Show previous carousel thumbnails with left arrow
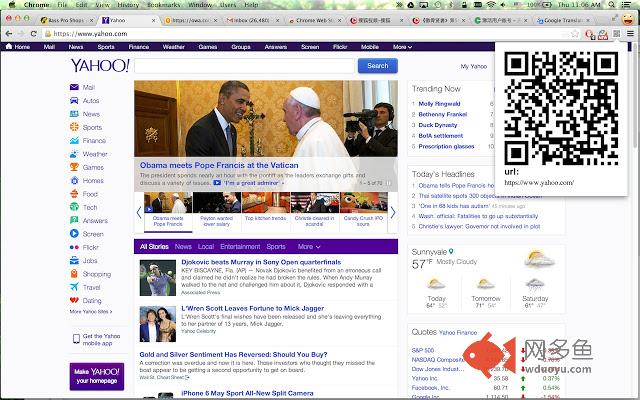Viewport: 640px width, 400px height. pos(139,212)
